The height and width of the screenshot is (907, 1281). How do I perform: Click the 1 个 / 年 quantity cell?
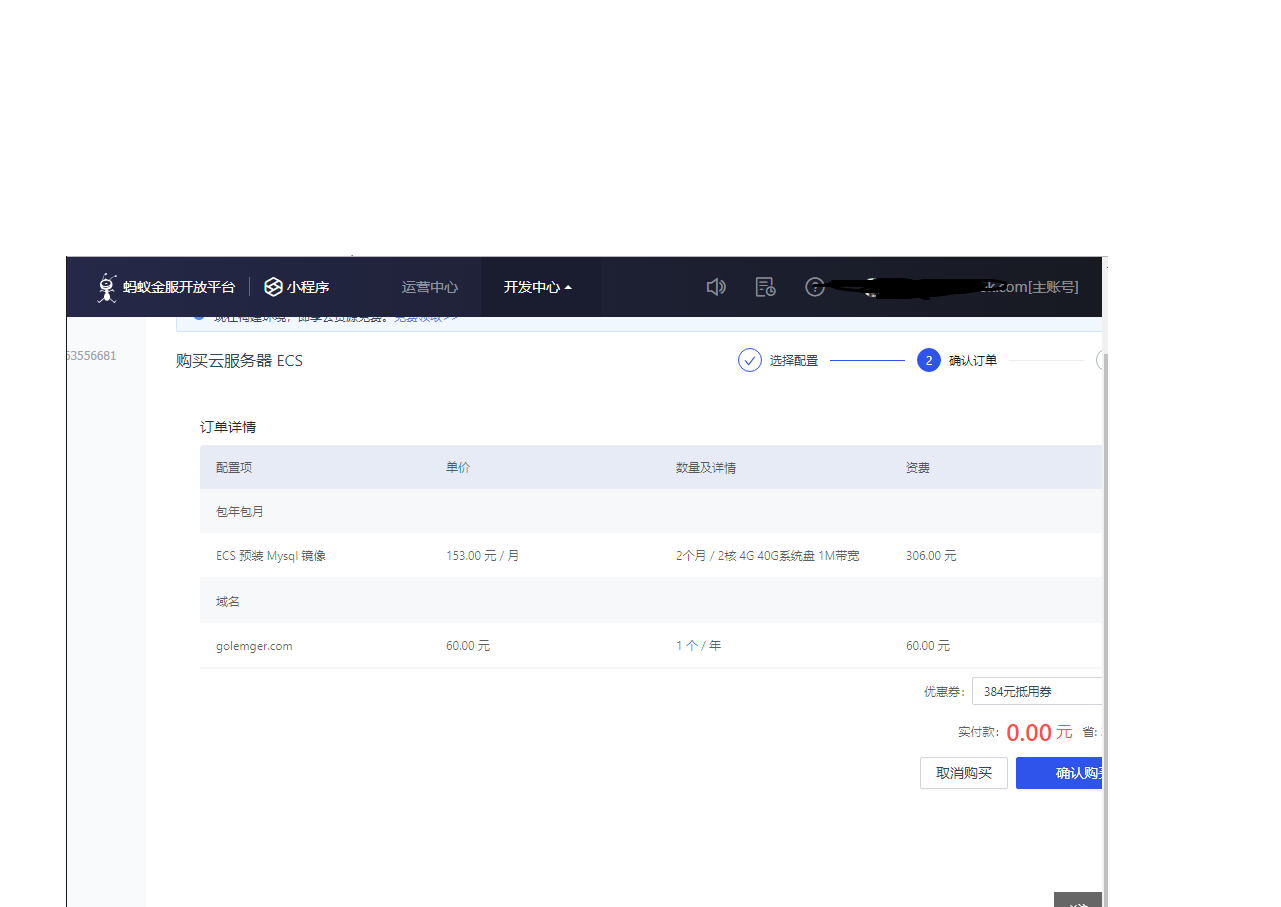pyautogui.click(x=698, y=646)
